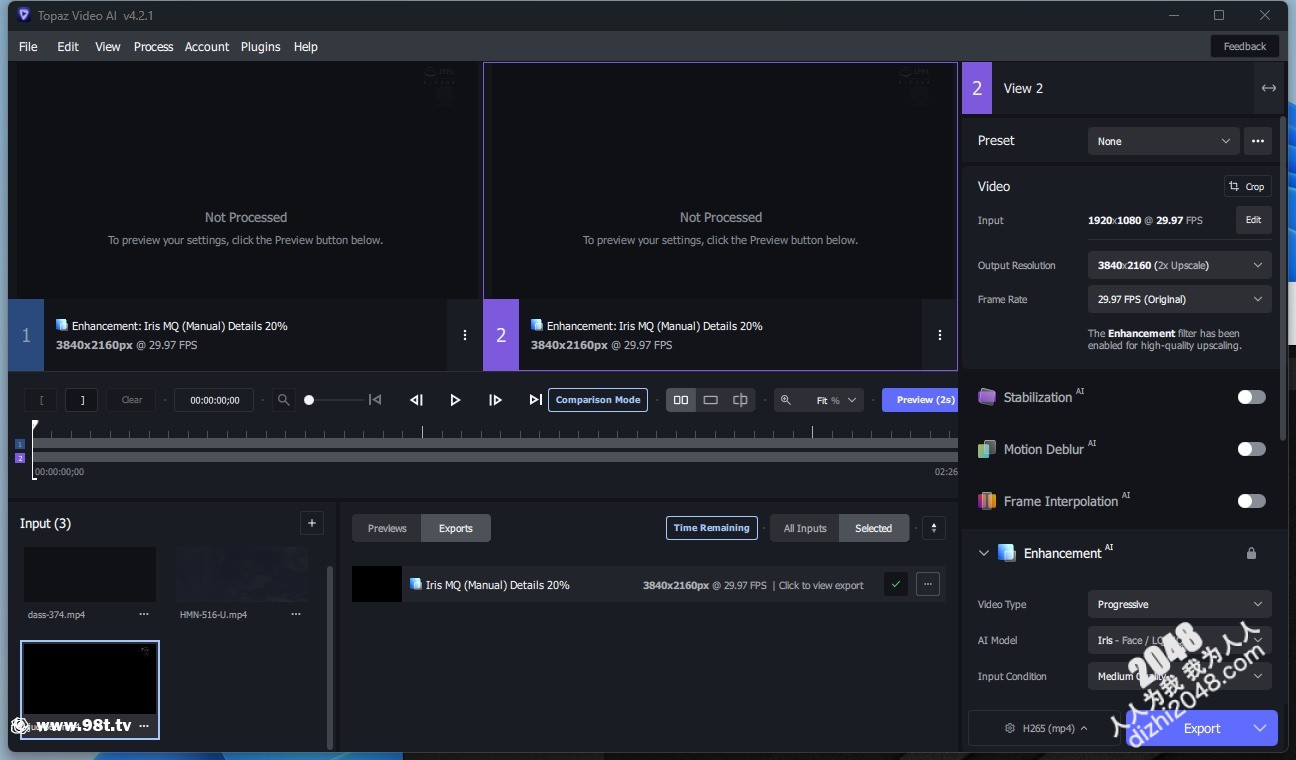
Task: Click the timecode input field
Action: [214, 400]
